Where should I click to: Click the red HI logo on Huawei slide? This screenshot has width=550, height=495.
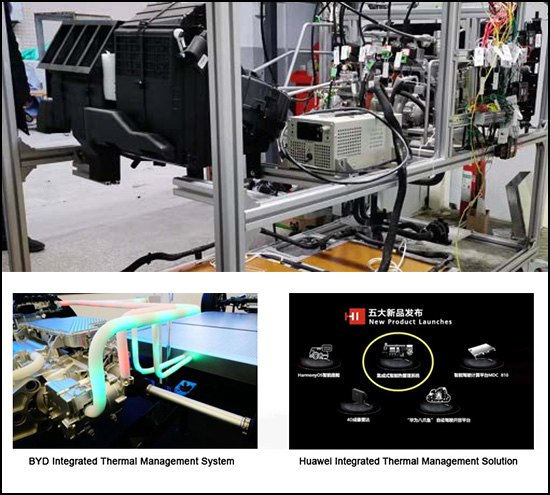(x=355, y=316)
